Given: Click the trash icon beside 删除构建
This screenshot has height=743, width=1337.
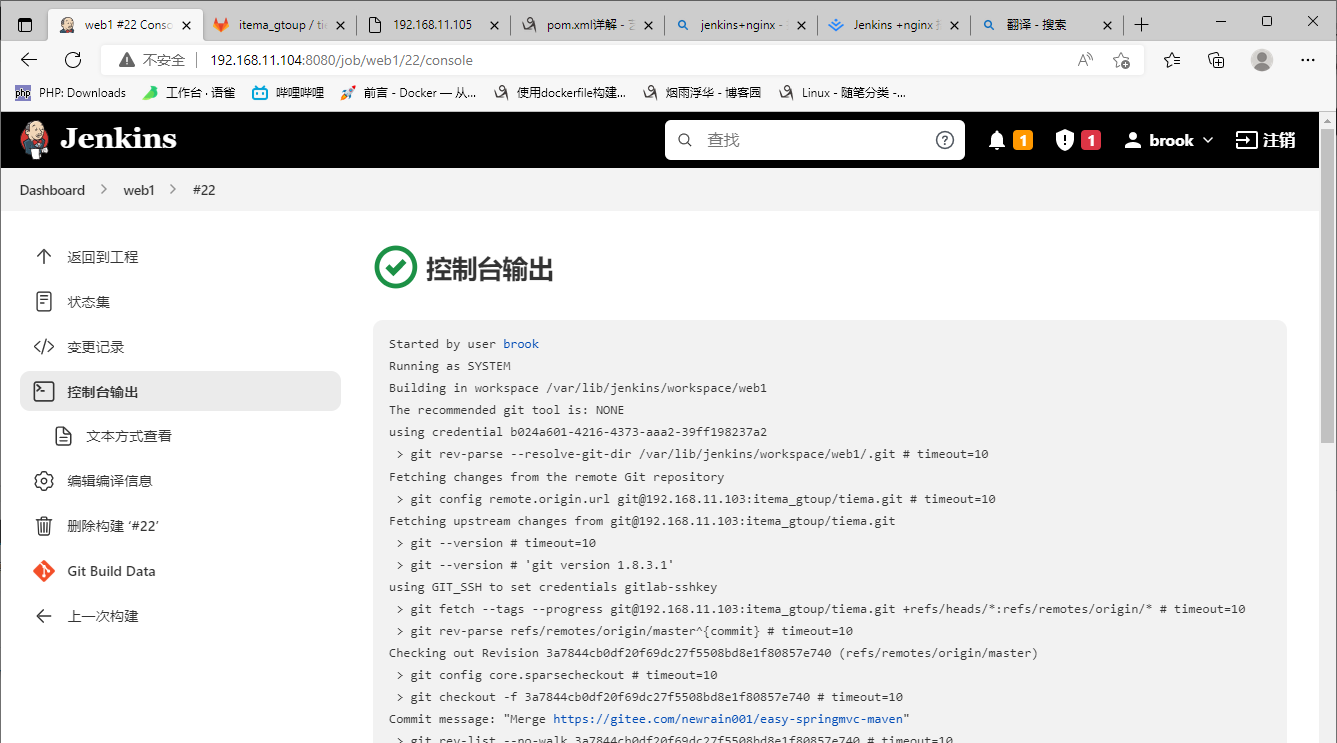Looking at the screenshot, I should tap(44, 526).
